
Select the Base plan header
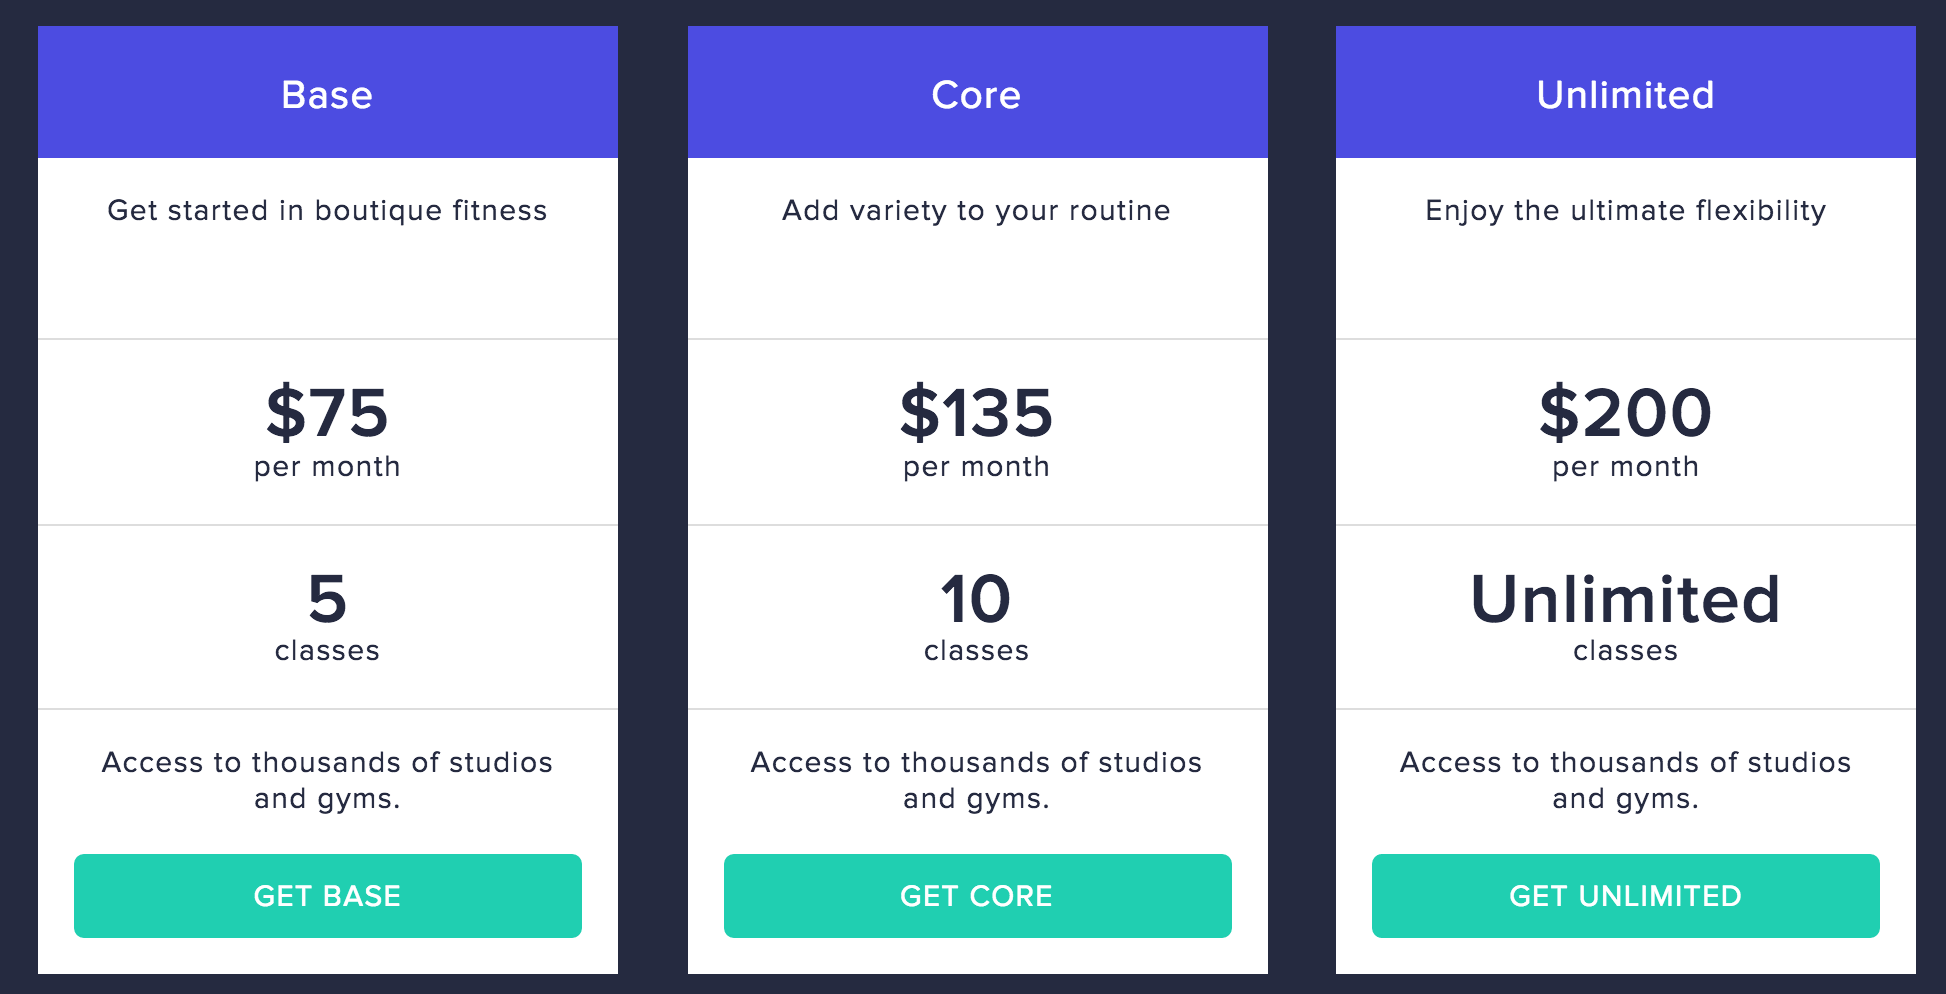pos(327,95)
